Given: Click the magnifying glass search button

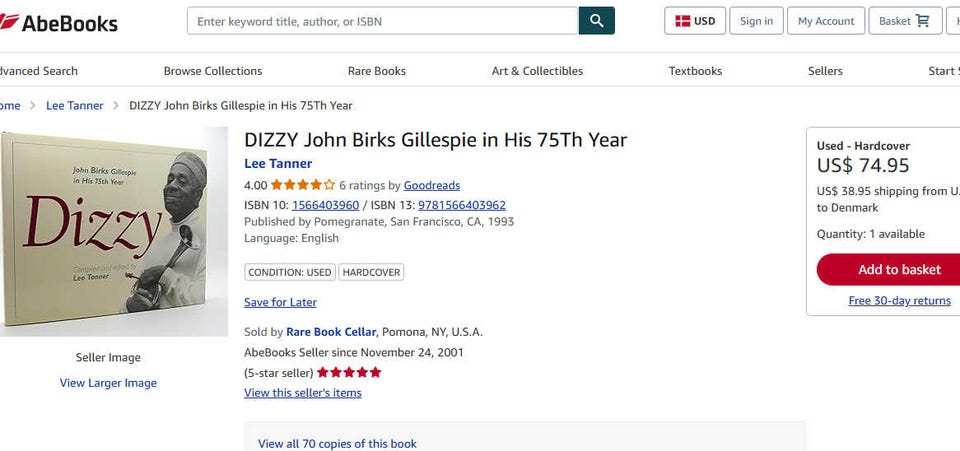Looking at the screenshot, I should point(596,21).
